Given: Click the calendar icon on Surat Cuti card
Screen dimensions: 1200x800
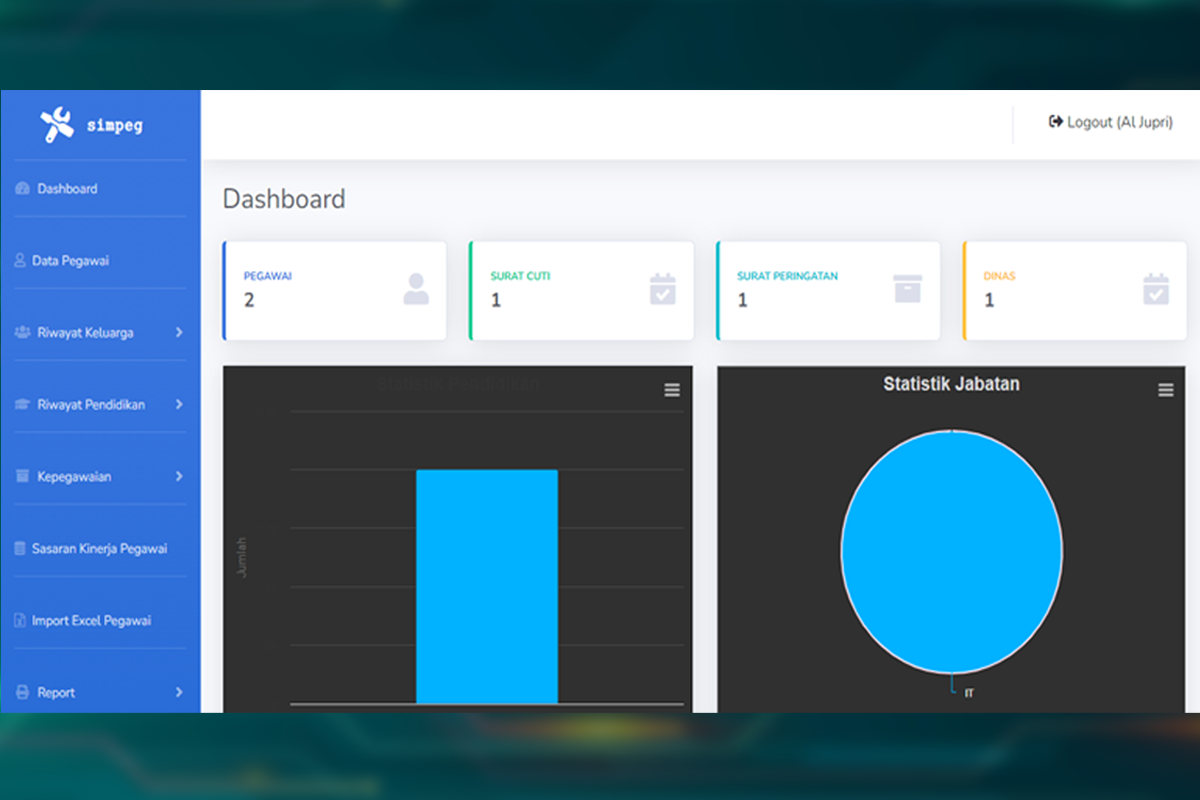Looking at the screenshot, I should (x=662, y=289).
